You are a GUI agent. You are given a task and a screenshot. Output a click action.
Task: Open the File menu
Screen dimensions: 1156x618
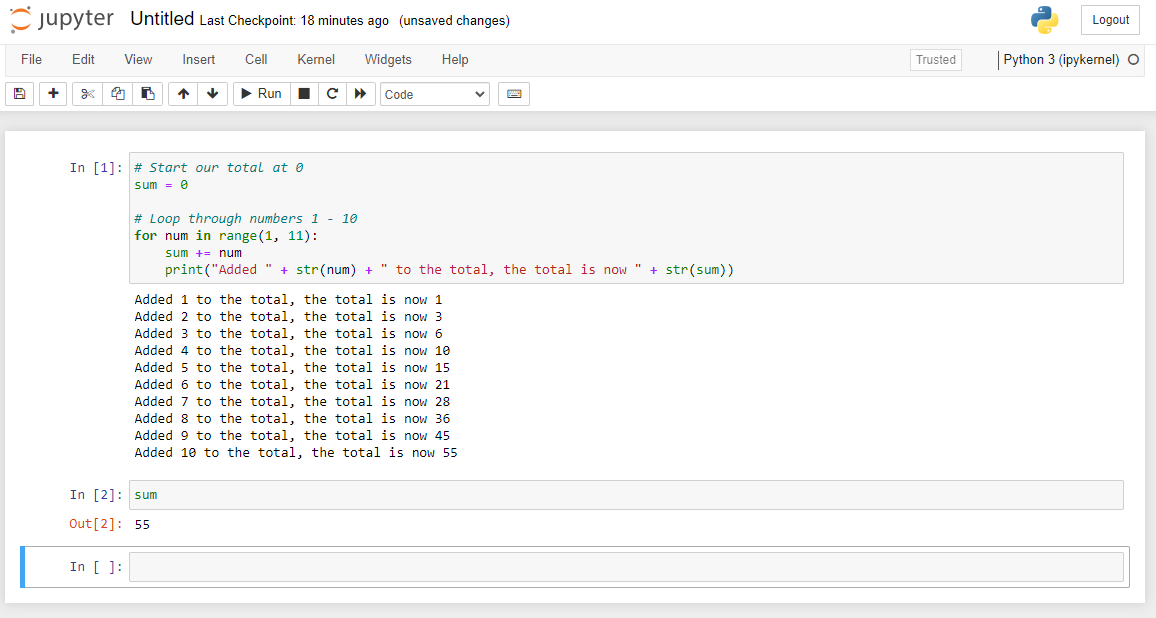point(31,60)
